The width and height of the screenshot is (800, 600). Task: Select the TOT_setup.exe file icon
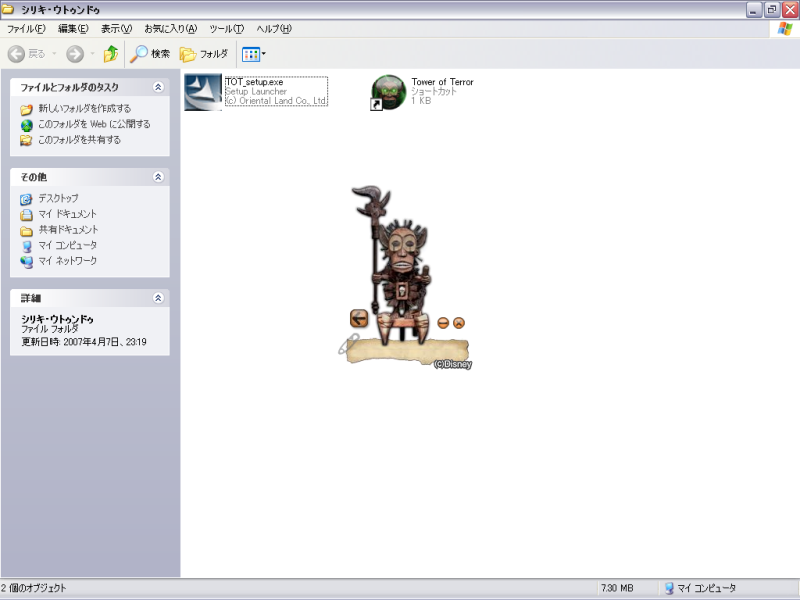(203, 92)
